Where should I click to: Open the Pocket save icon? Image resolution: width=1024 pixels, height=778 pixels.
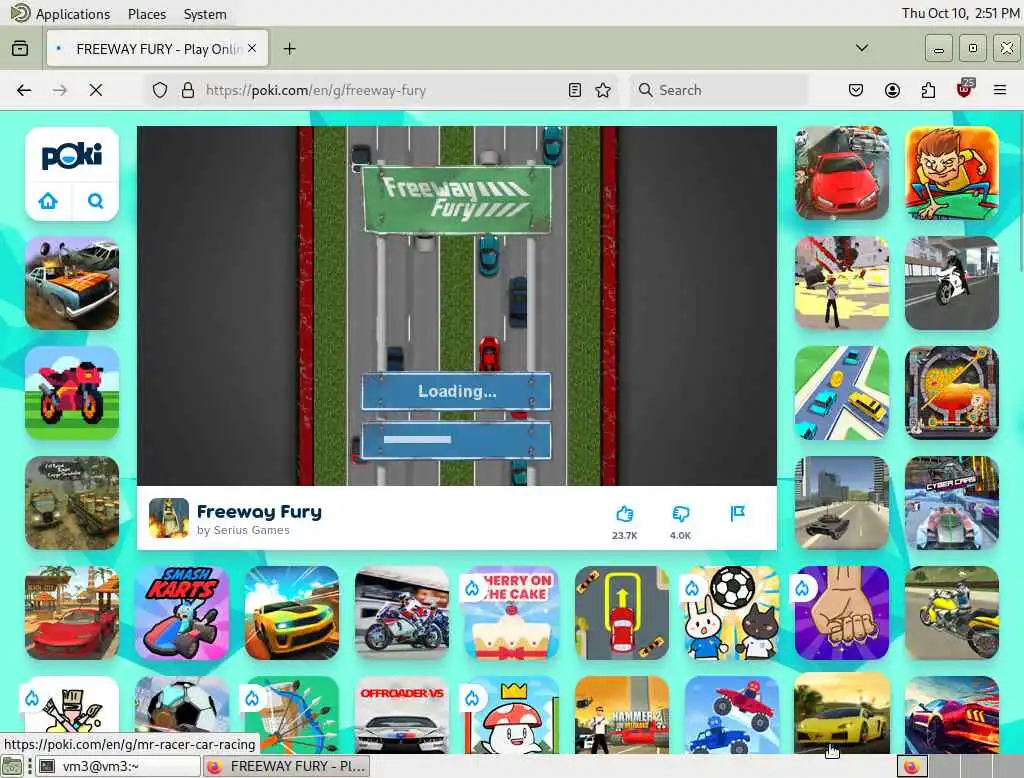click(856, 90)
